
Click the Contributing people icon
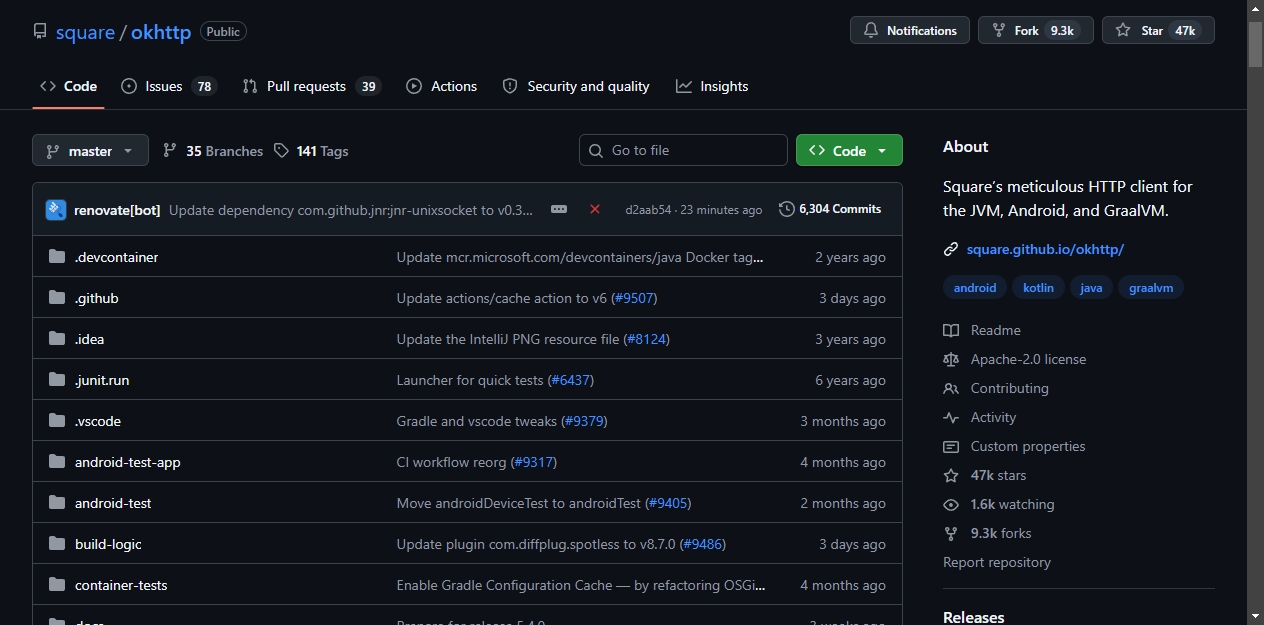(x=951, y=388)
